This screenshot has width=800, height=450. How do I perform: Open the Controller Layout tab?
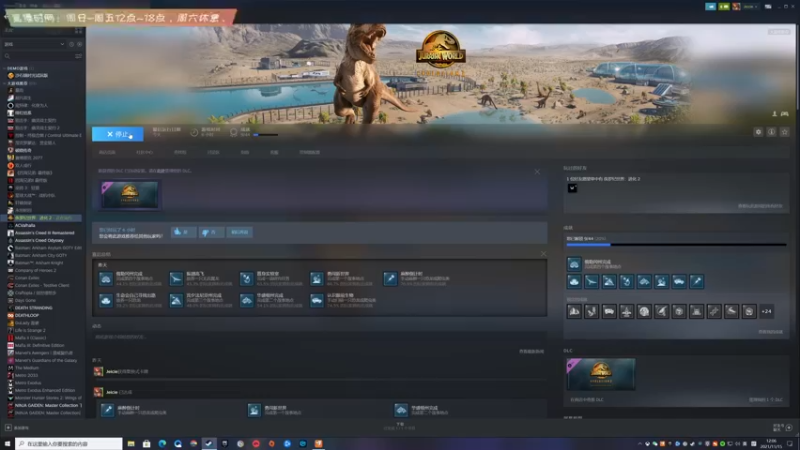point(309,152)
